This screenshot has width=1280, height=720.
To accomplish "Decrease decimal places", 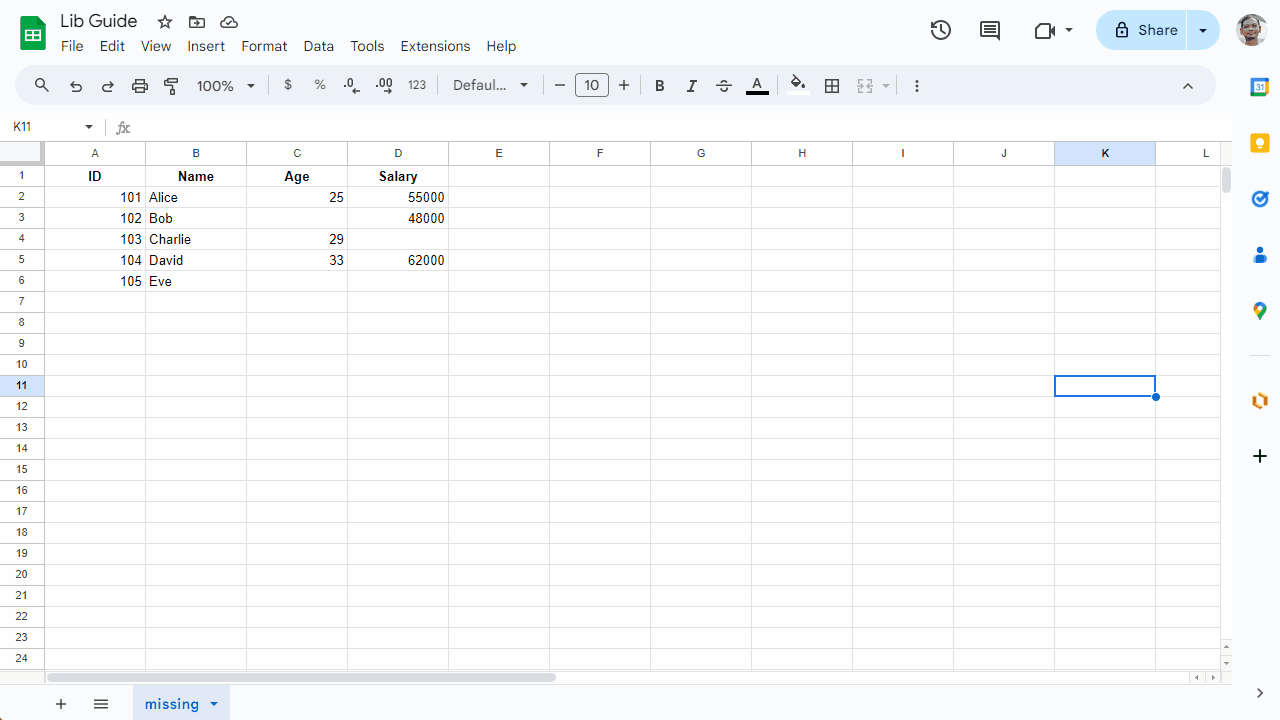I will [351, 86].
